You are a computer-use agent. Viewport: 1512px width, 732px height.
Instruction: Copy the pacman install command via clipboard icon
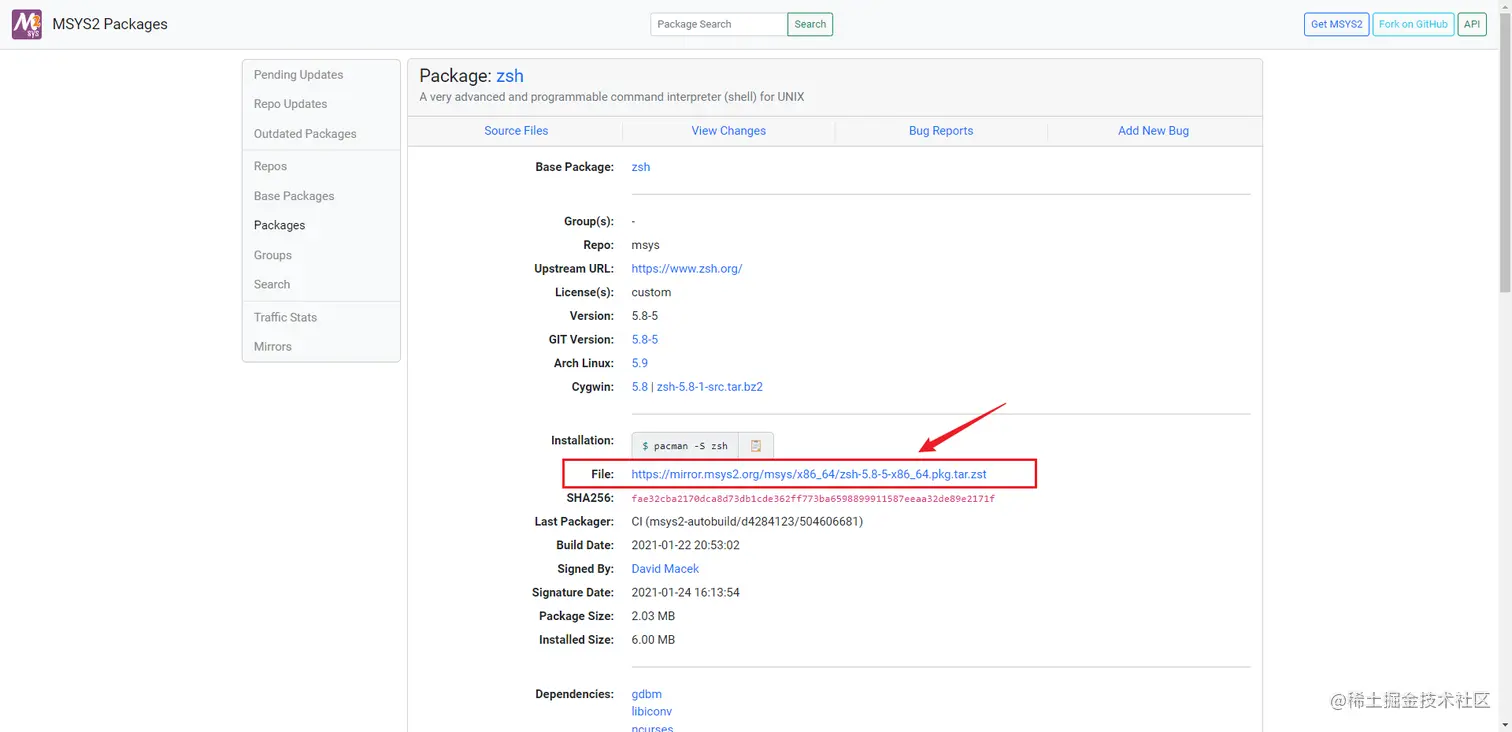(756, 446)
